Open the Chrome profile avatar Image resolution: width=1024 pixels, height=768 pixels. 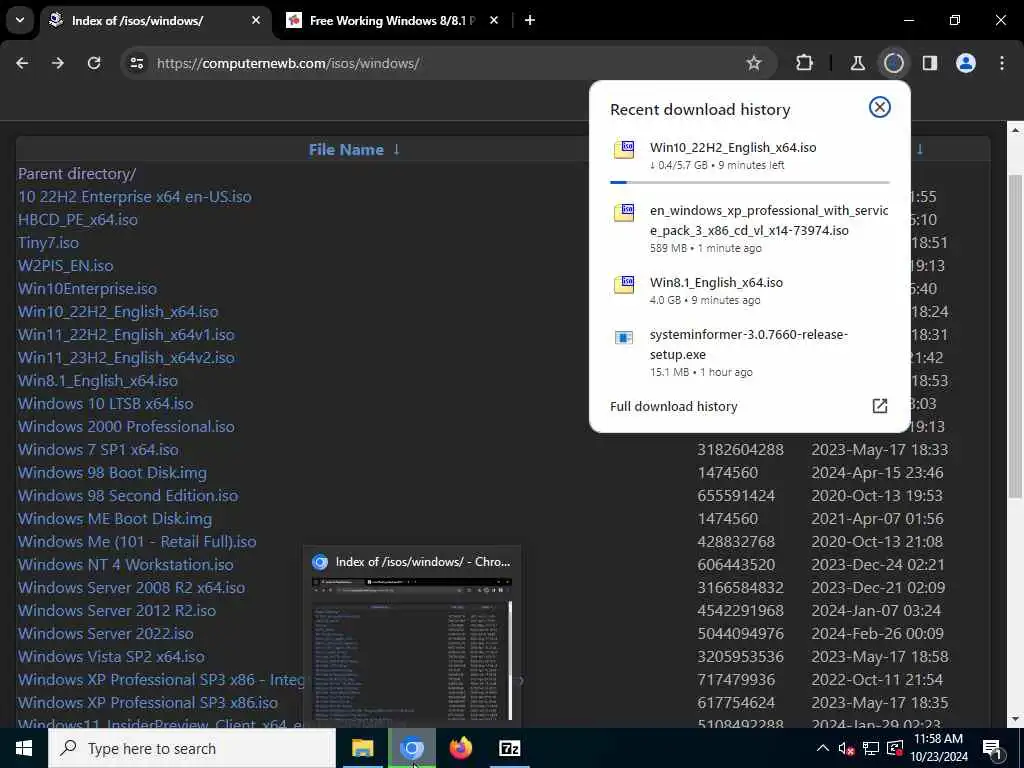click(x=966, y=63)
